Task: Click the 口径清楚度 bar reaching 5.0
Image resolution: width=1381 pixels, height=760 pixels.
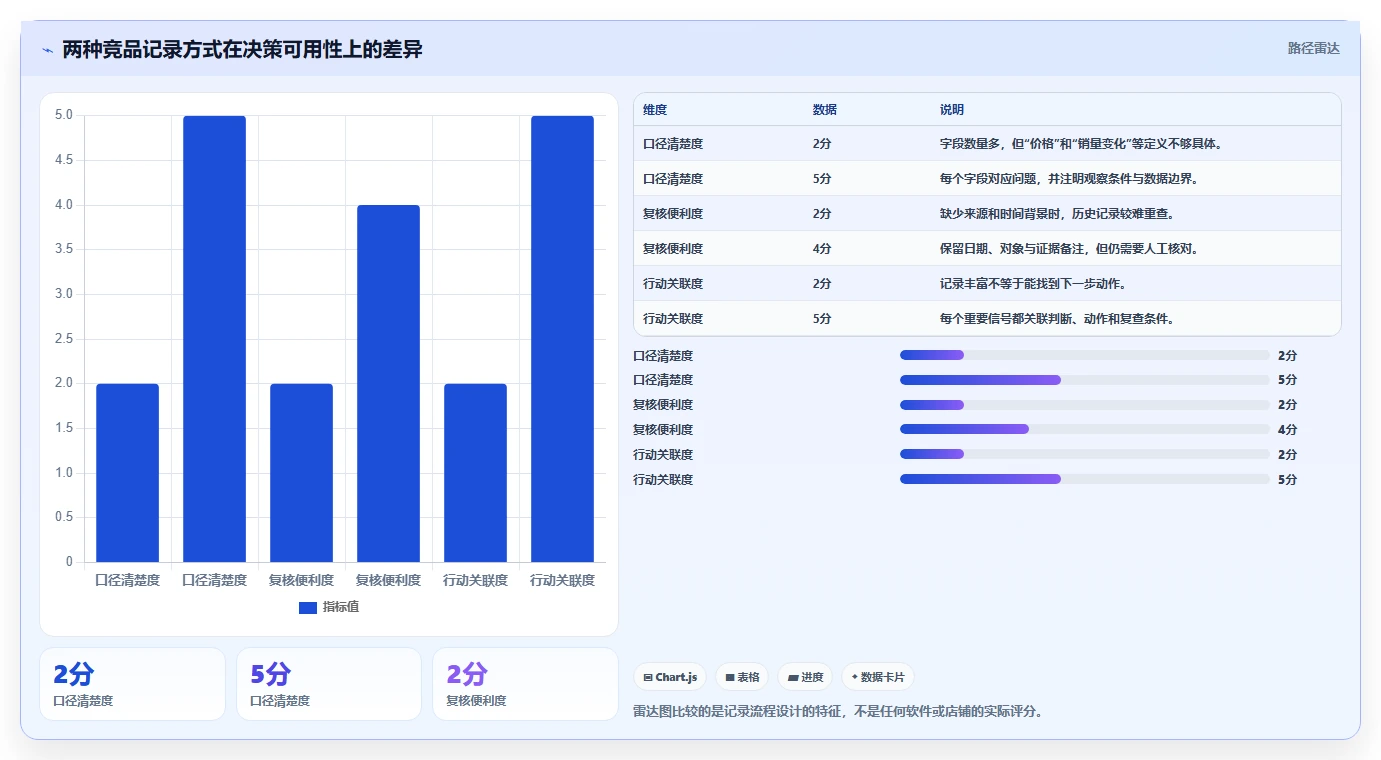Action: pyautogui.click(x=214, y=339)
